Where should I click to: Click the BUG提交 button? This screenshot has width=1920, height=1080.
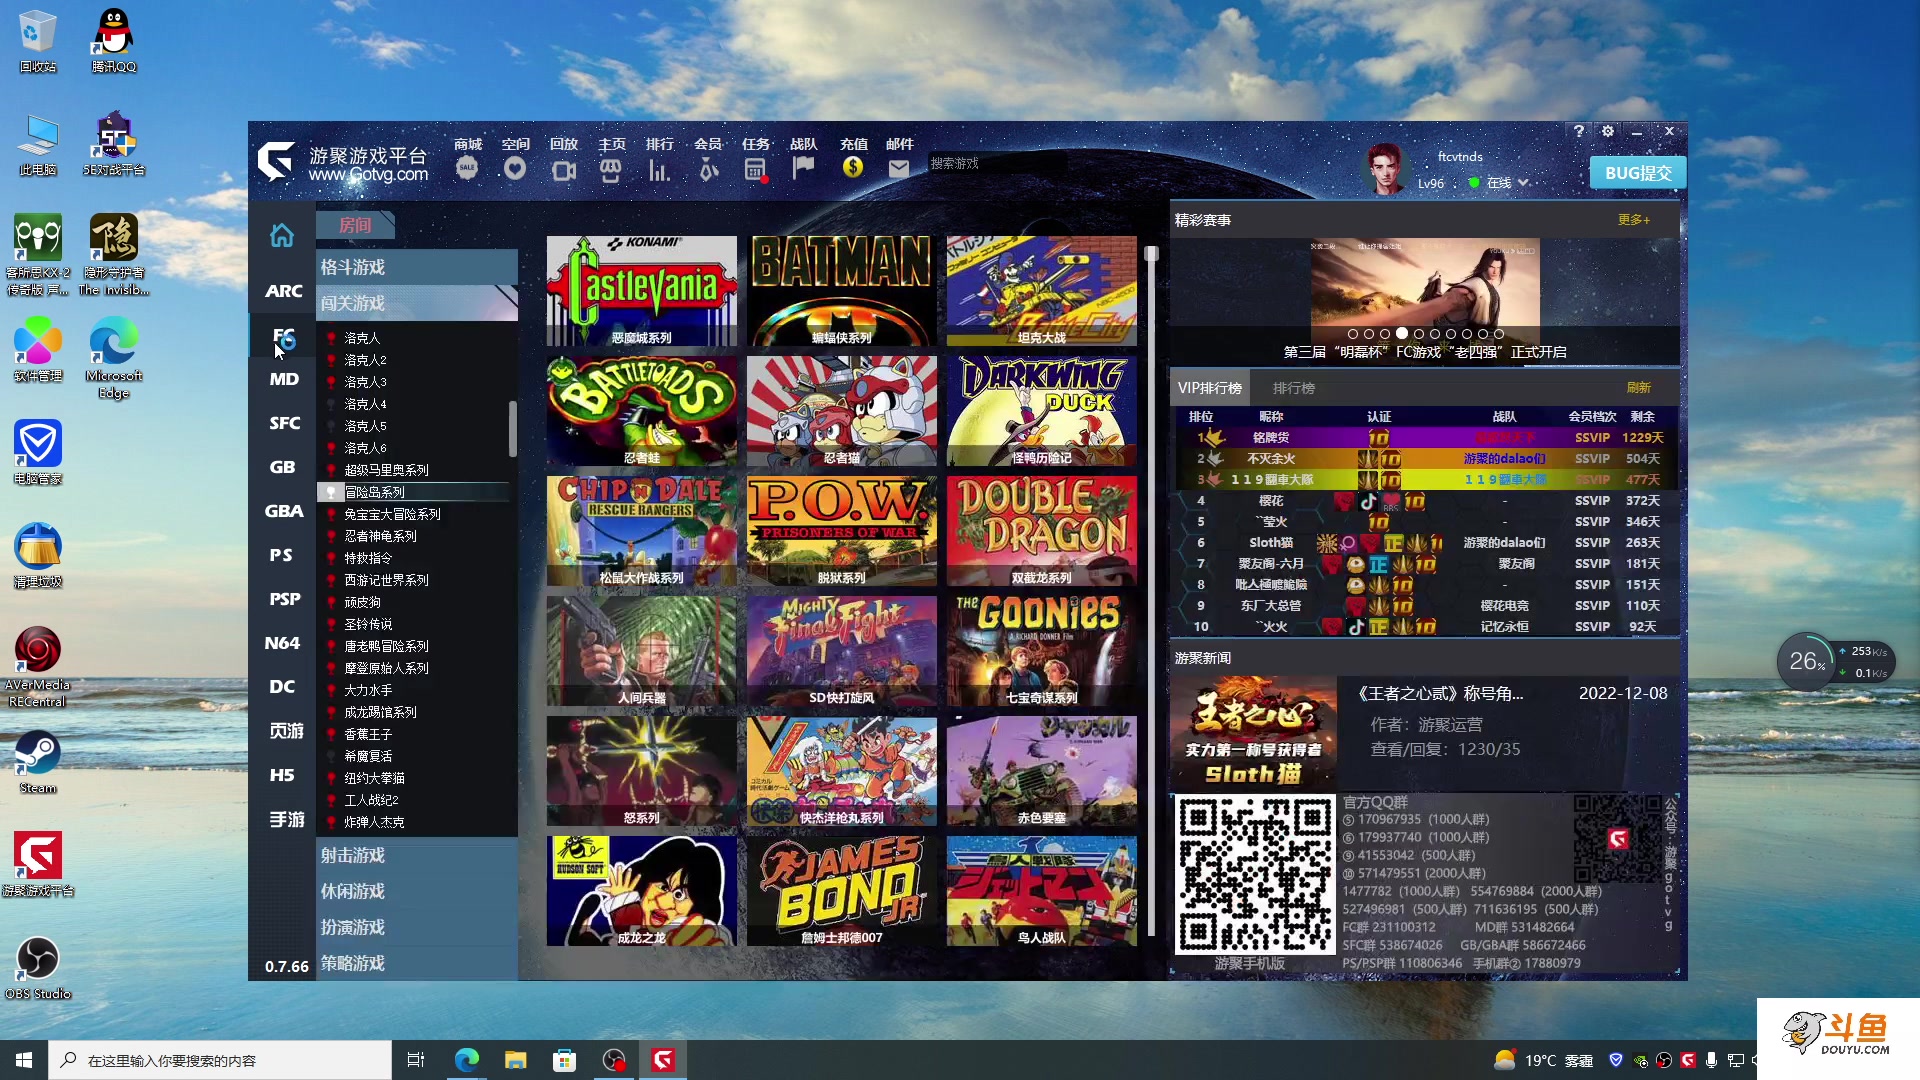[x=1638, y=173]
